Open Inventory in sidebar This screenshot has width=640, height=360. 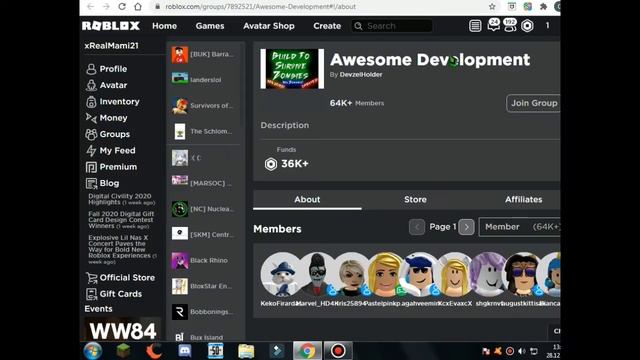click(x=113, y=102)
